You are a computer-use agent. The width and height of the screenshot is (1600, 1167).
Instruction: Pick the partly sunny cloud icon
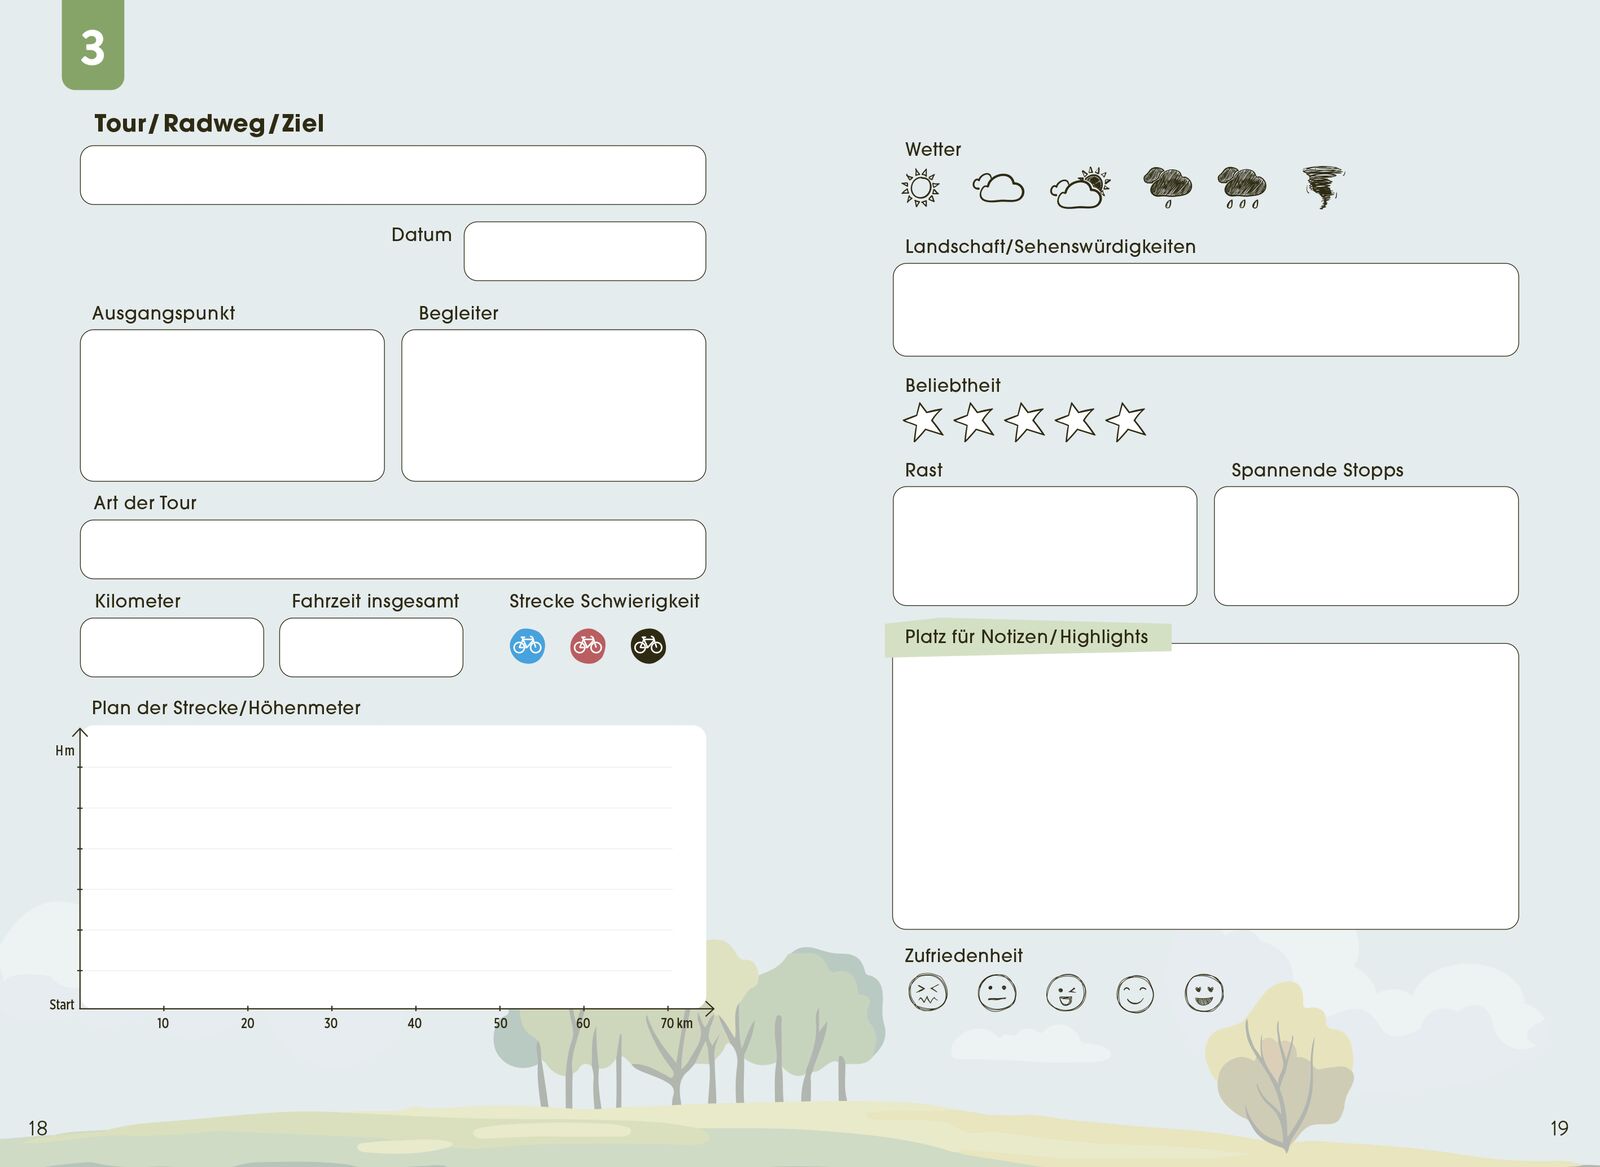1080,188
